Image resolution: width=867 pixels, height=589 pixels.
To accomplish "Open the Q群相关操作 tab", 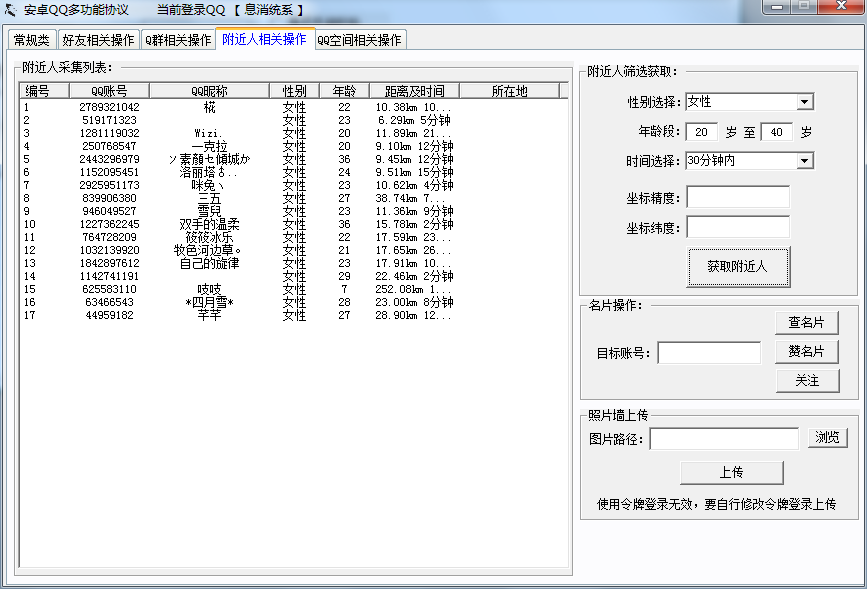I will 178,40.
